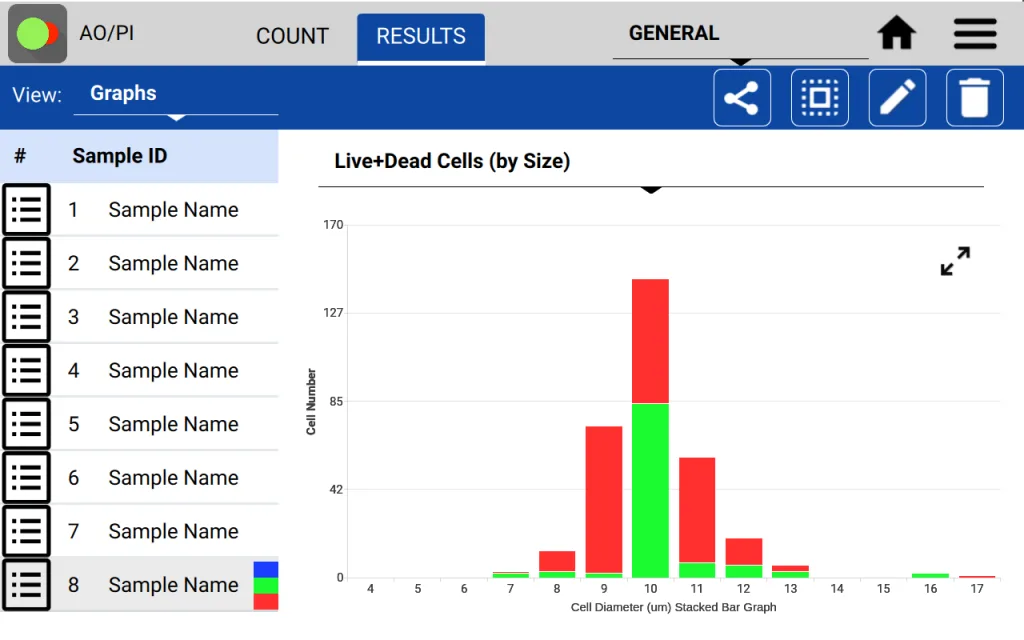Open the GENERAL dropdown selector
This screenshot has height=640, width=1024.
click(x=673, y=33)
